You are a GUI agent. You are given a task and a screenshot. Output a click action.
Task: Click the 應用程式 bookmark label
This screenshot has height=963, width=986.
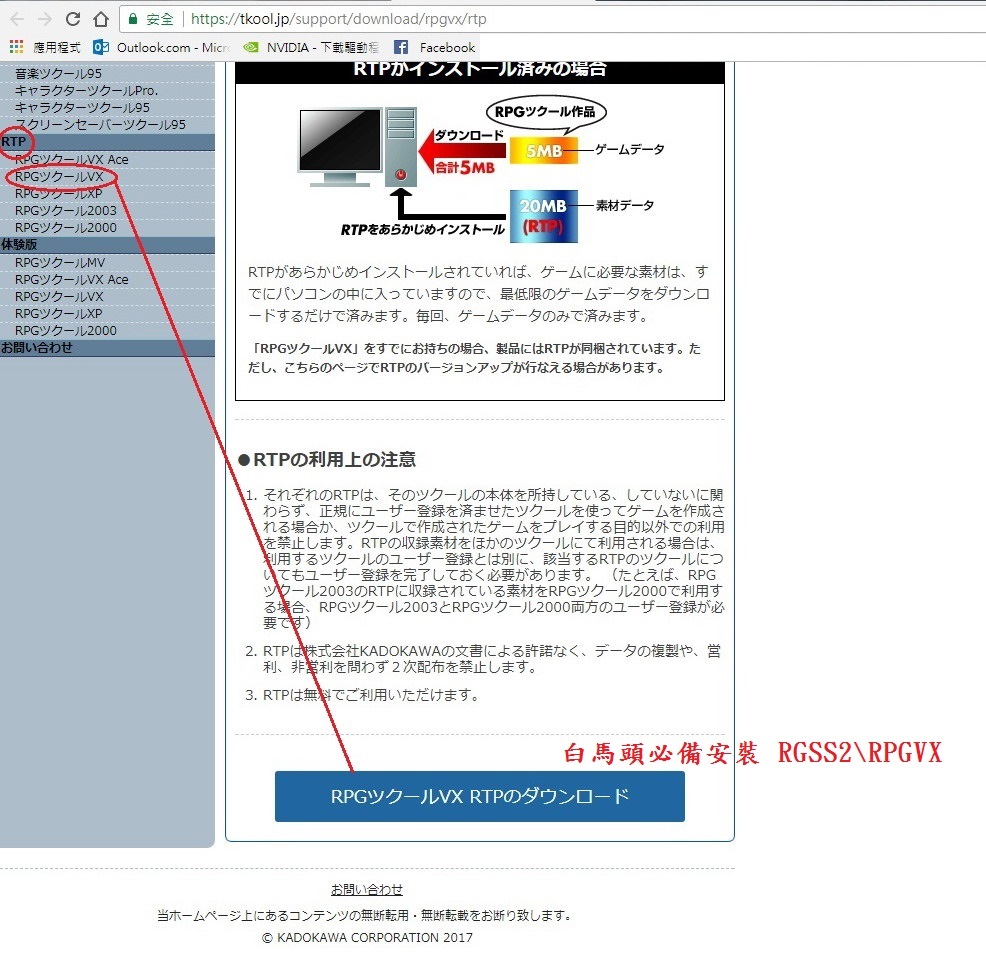point(57,48)
